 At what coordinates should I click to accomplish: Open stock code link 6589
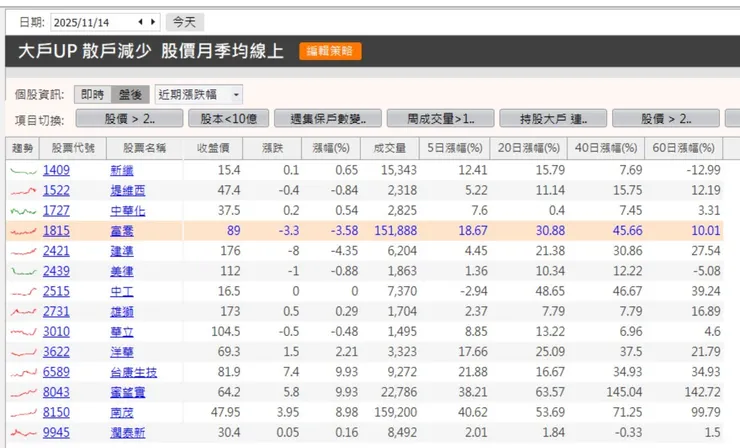56,372
